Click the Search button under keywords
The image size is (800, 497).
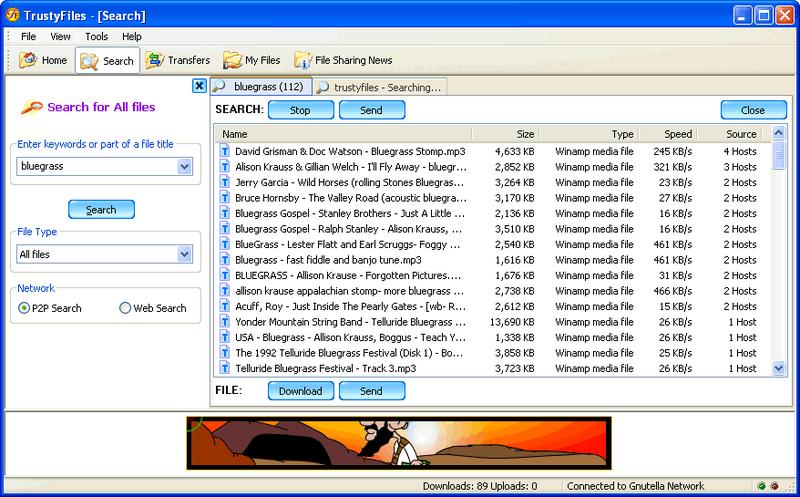(101, 209)
